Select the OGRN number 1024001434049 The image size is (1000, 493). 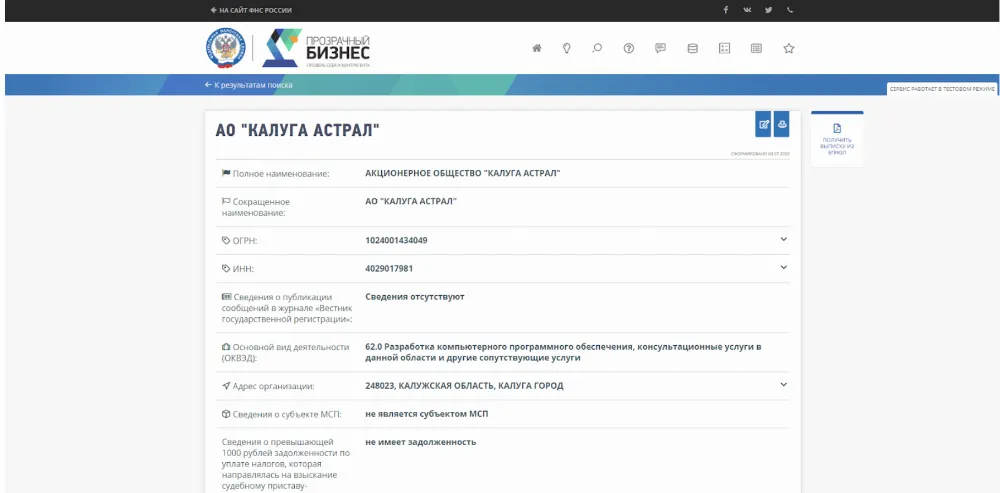396,240
